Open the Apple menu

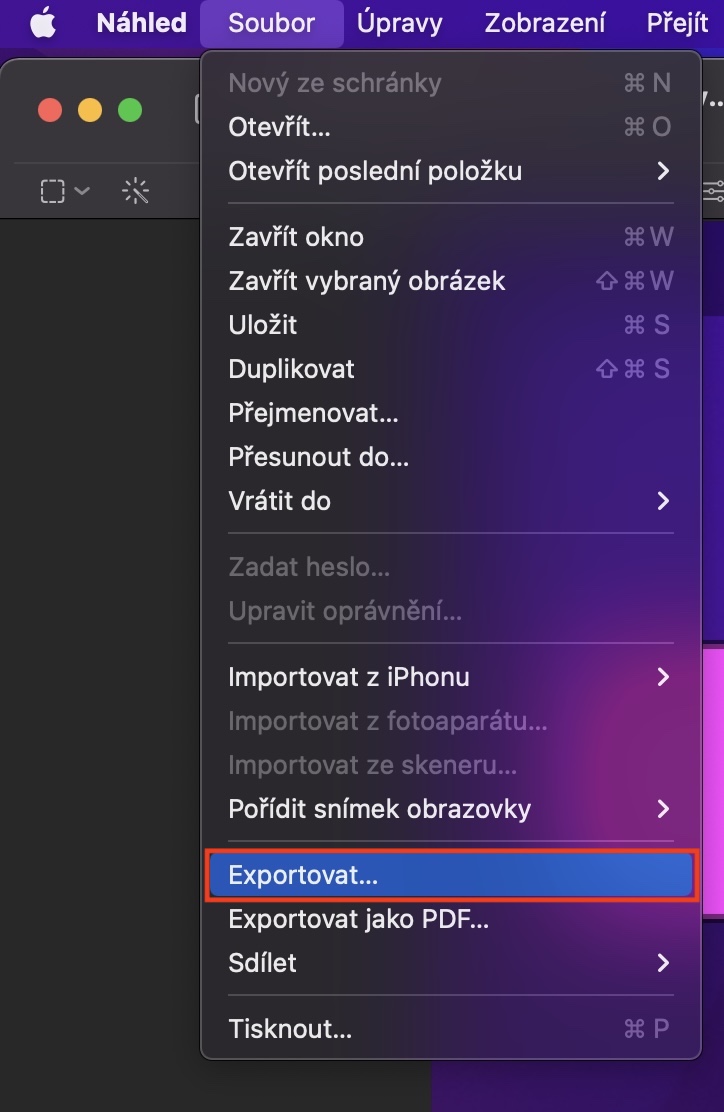tap(42, 23)
